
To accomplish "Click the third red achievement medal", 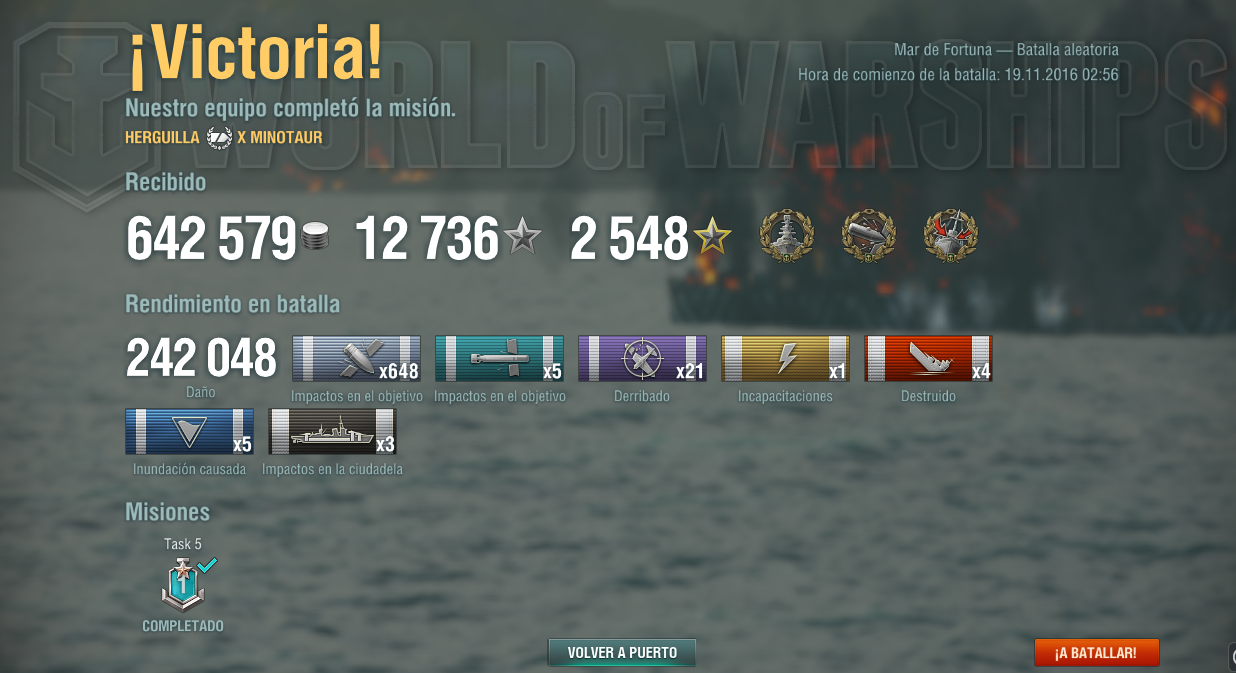I will tap(950, 236).
